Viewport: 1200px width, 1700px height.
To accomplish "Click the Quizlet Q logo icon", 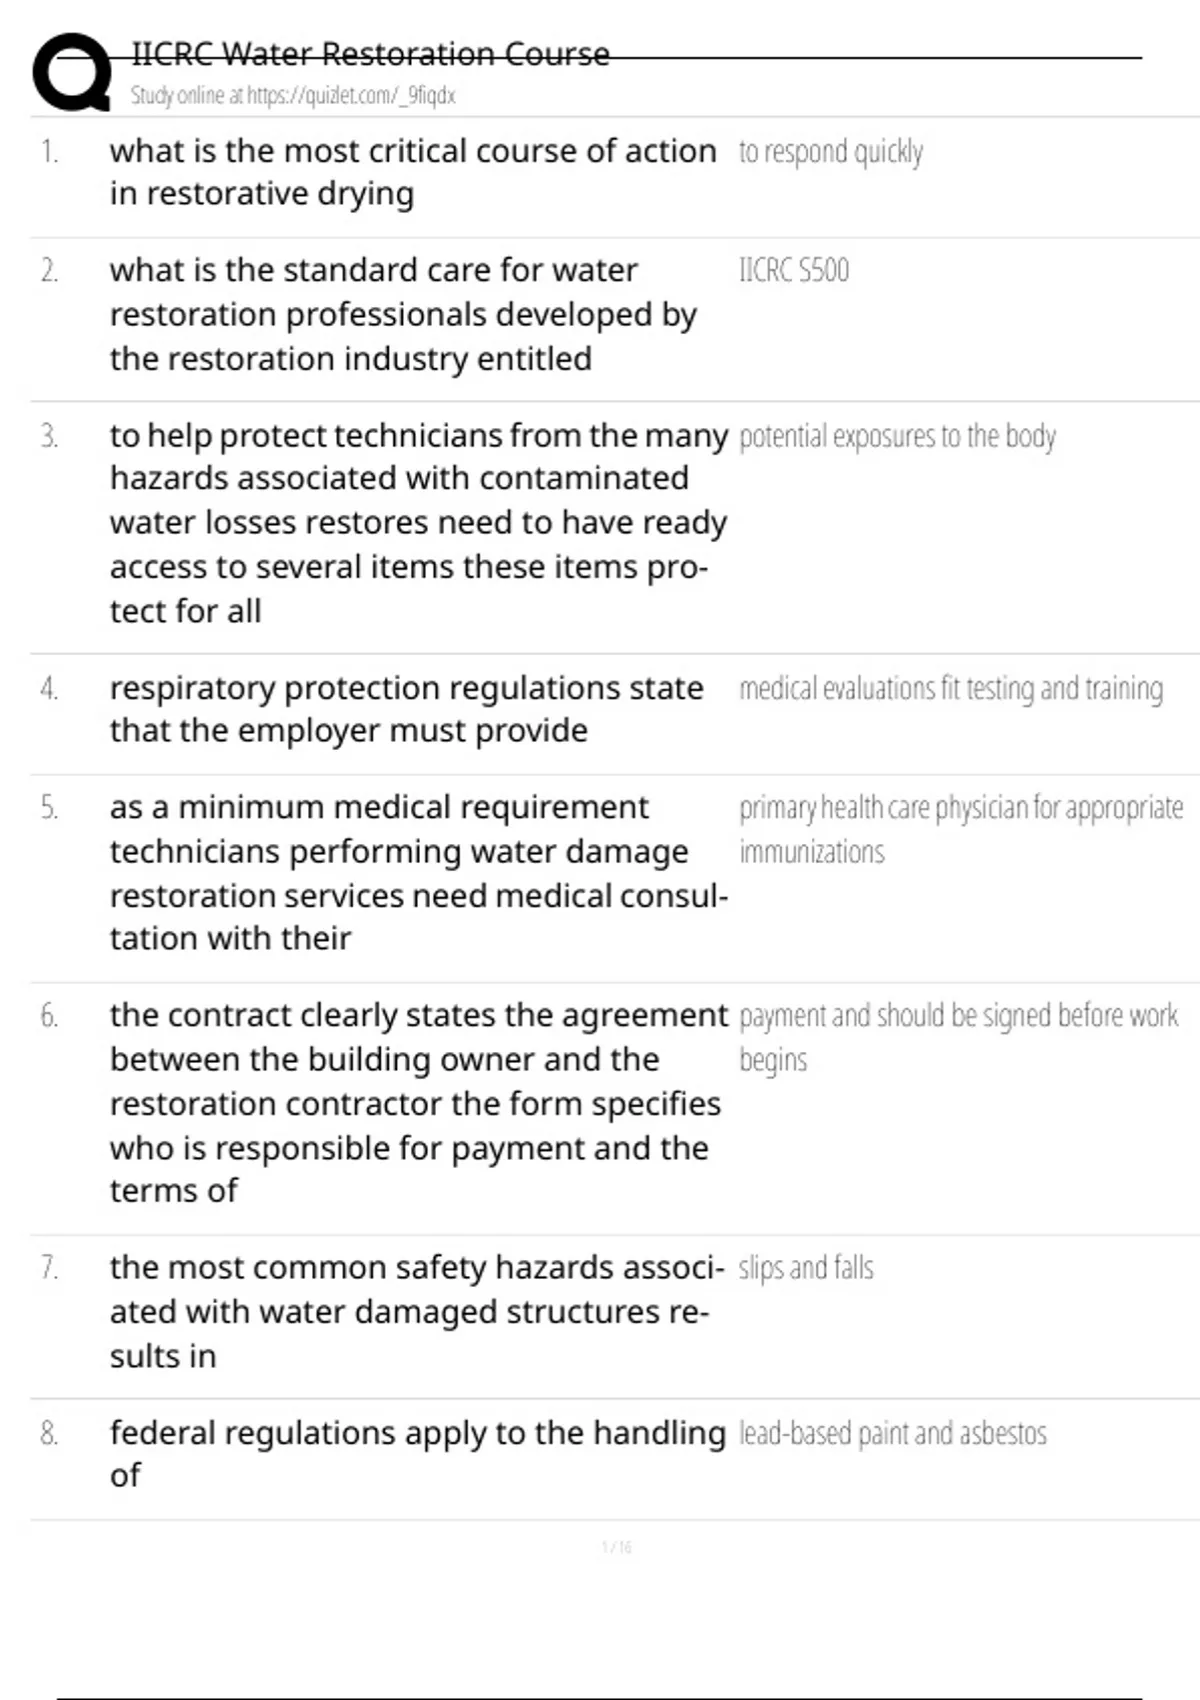I will coord(72,72).
